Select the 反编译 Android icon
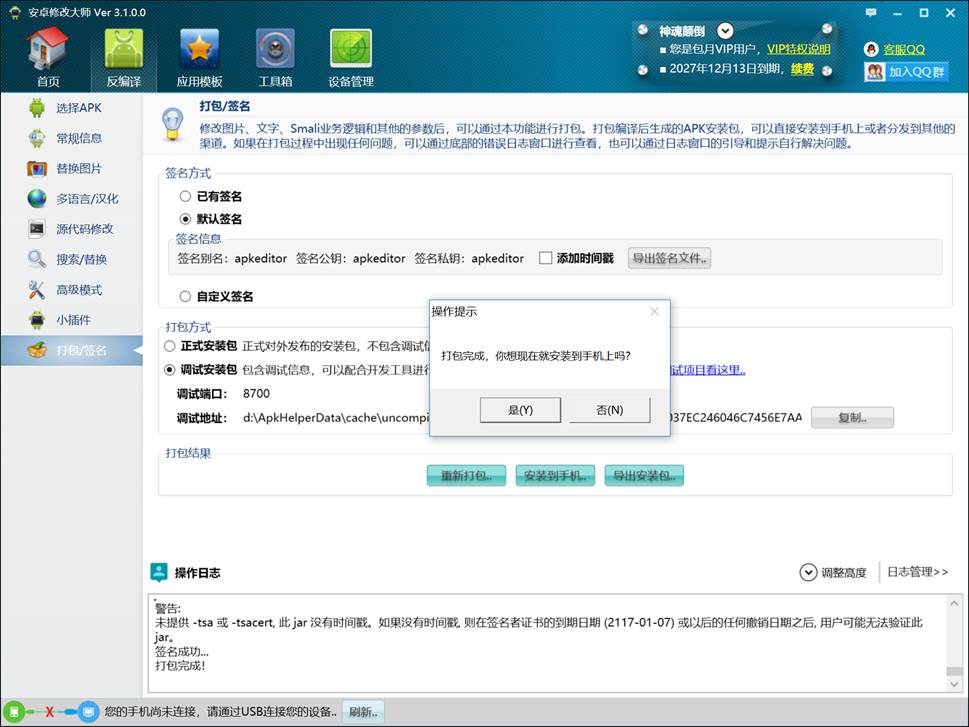 coord(124,48)
